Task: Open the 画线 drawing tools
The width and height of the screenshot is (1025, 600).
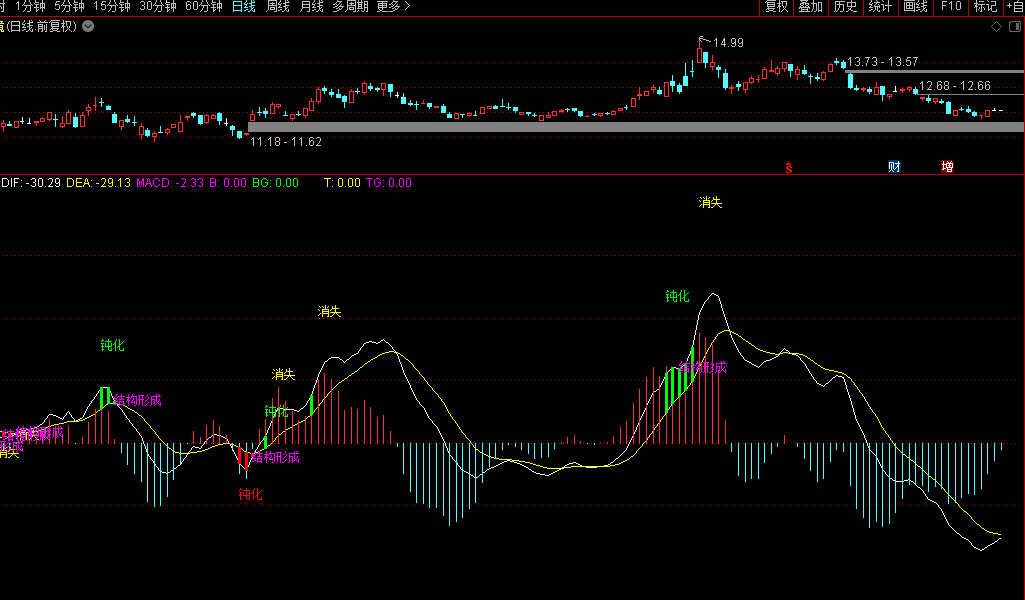Action: 915,7
